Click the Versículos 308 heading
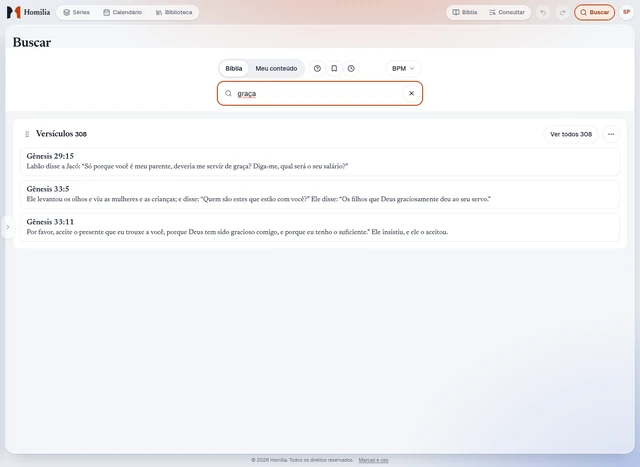Screen dimensions: 640x467 (x=61, y=134)
